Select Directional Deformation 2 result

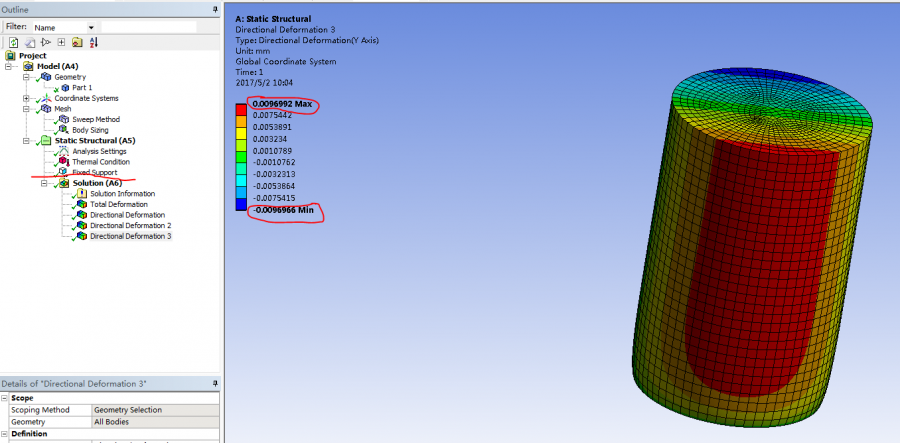click(x=131, y=226)
